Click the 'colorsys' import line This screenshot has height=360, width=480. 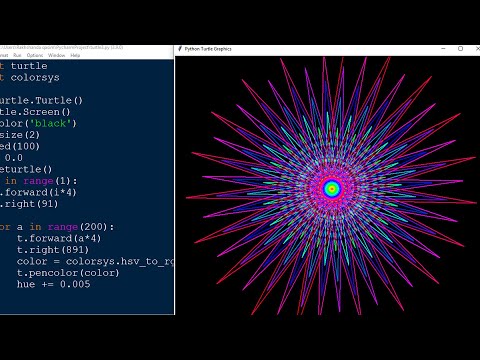[30, 78]
